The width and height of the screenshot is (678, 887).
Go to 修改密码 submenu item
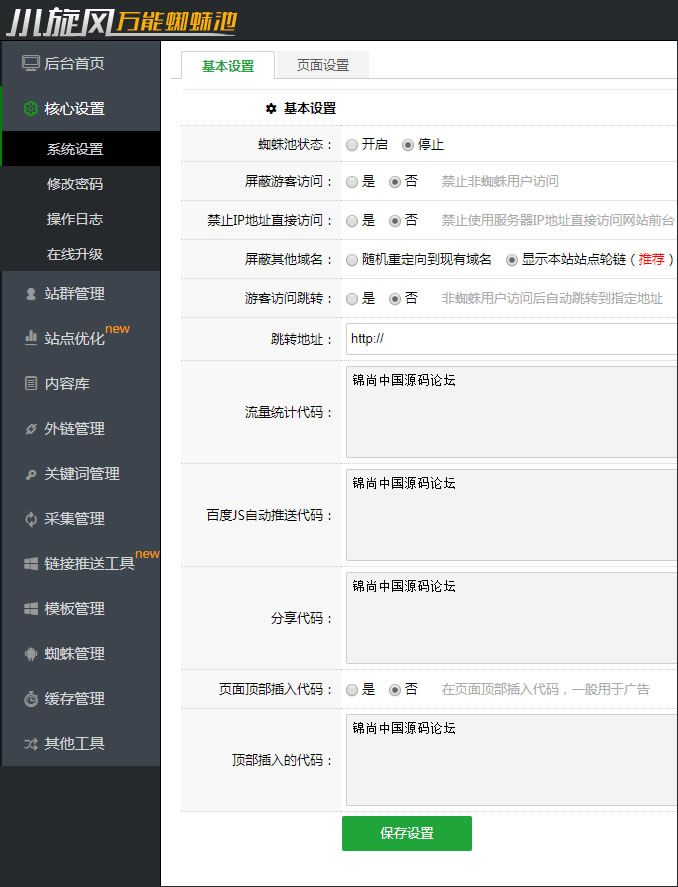[x=81, y=184]
